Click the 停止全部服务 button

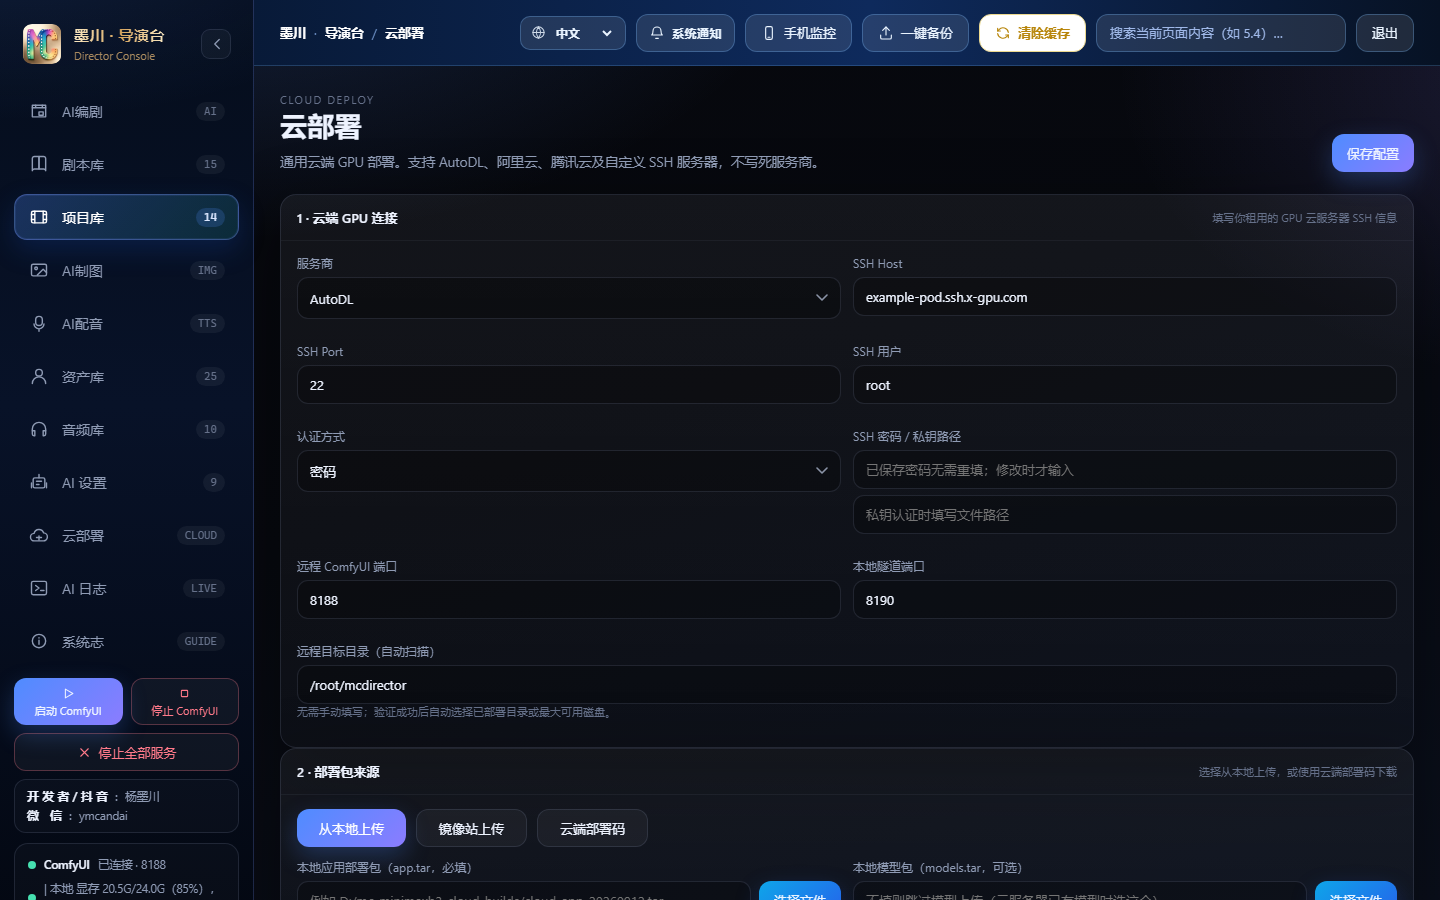coord(126,753)
